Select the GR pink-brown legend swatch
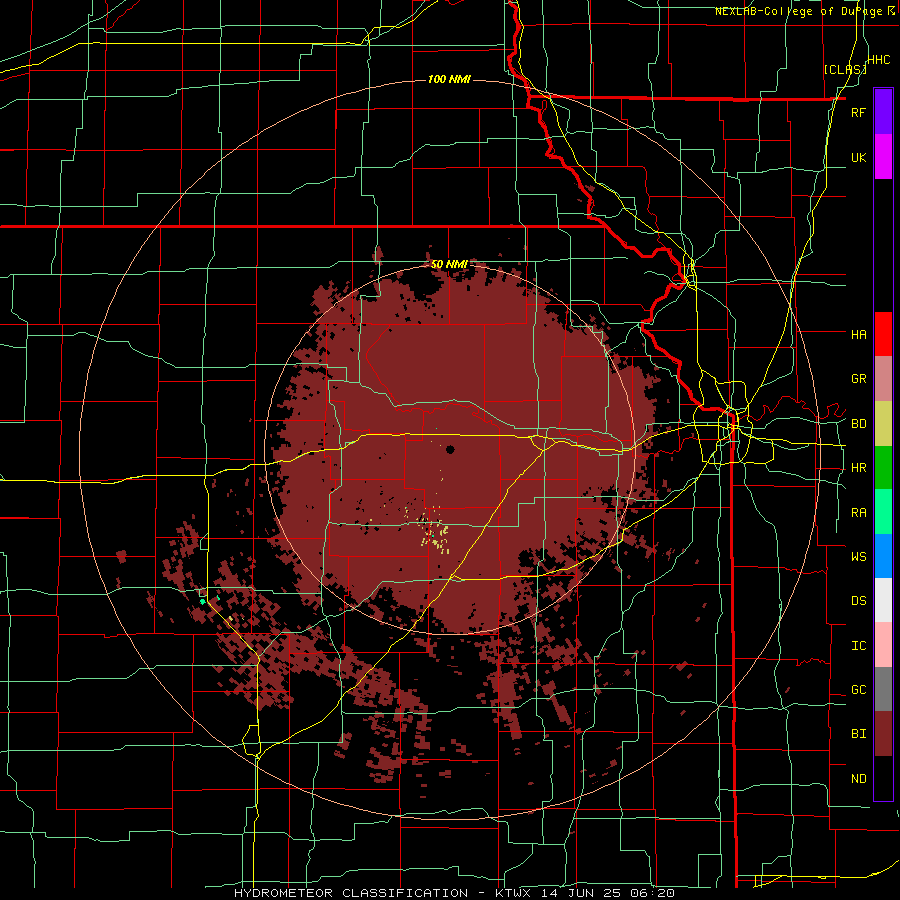Image resolution: width=900 pixels, height=900 pixels. tap(883, 379)
